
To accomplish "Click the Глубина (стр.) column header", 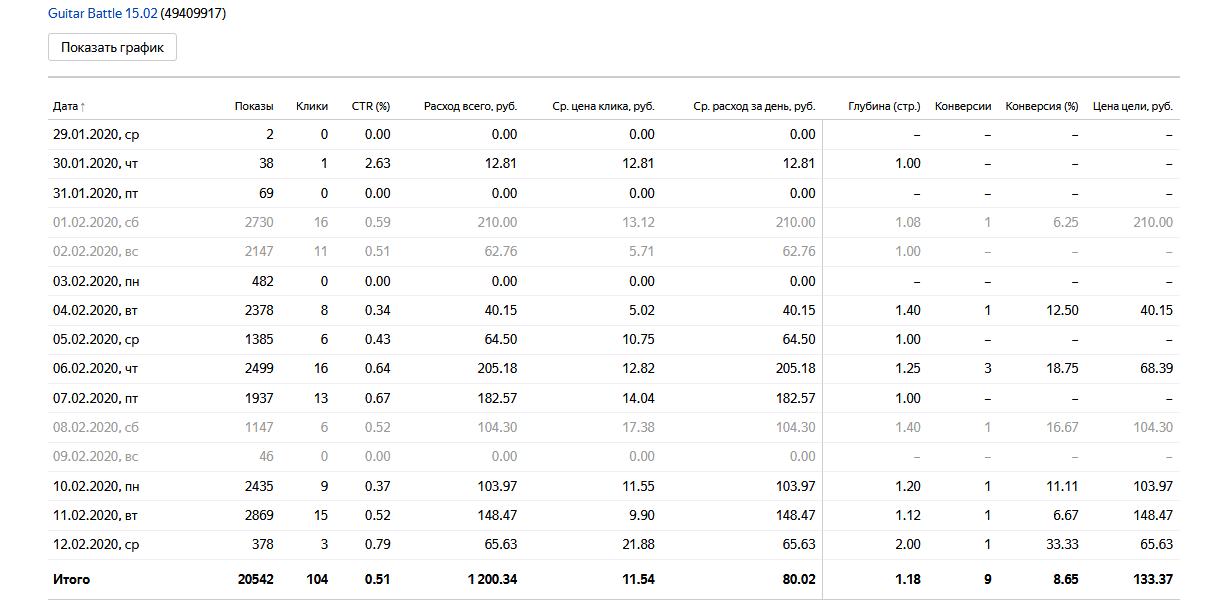I will (884, 106).
